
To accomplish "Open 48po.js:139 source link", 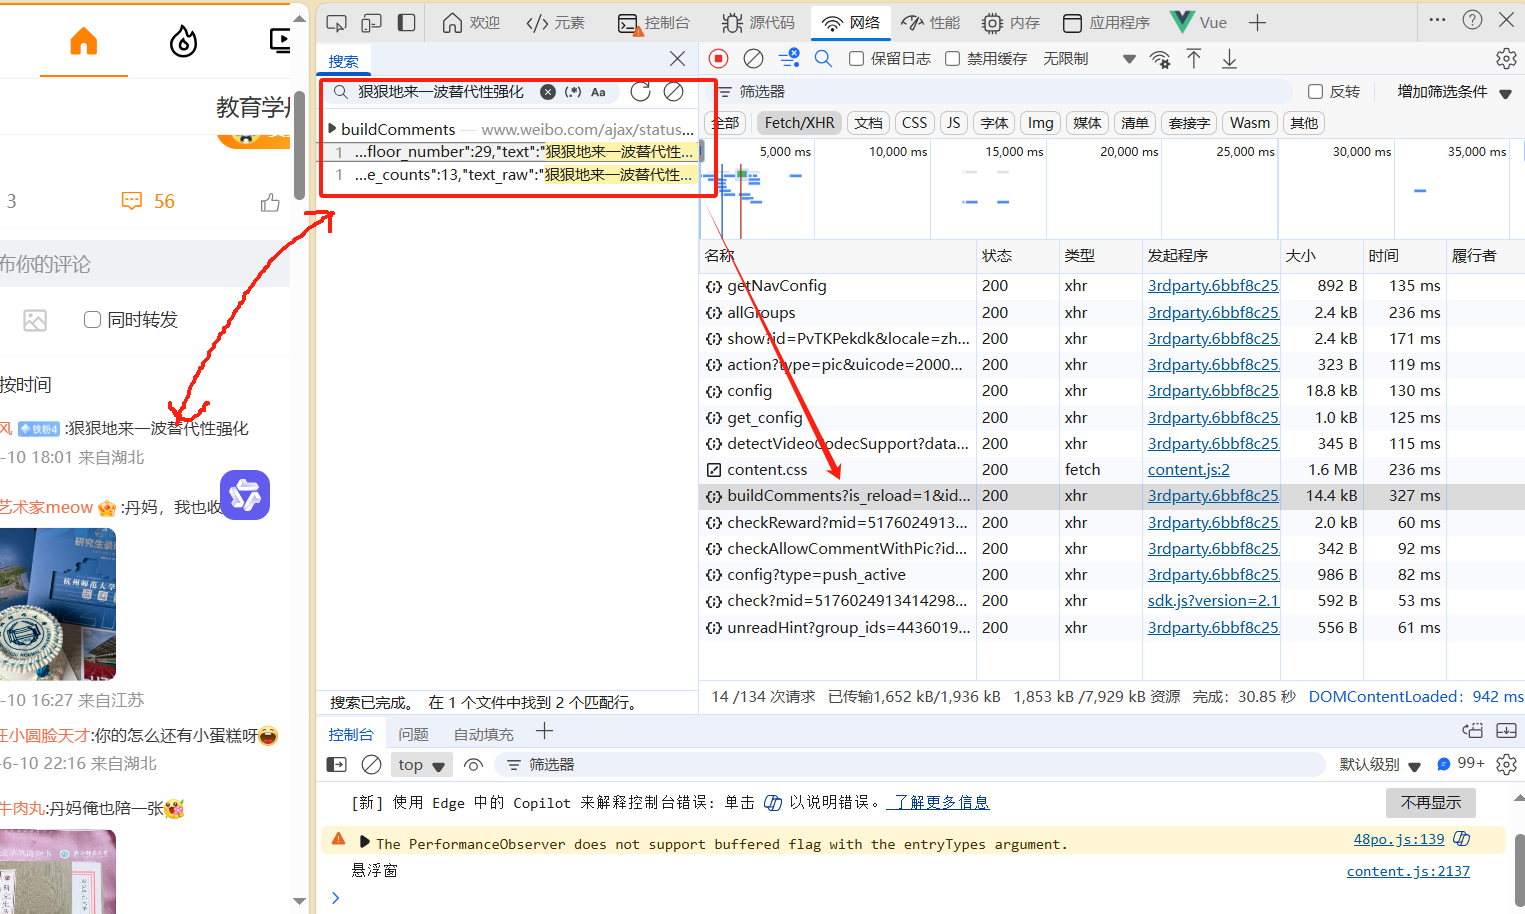I will (x=1399, y=839).
